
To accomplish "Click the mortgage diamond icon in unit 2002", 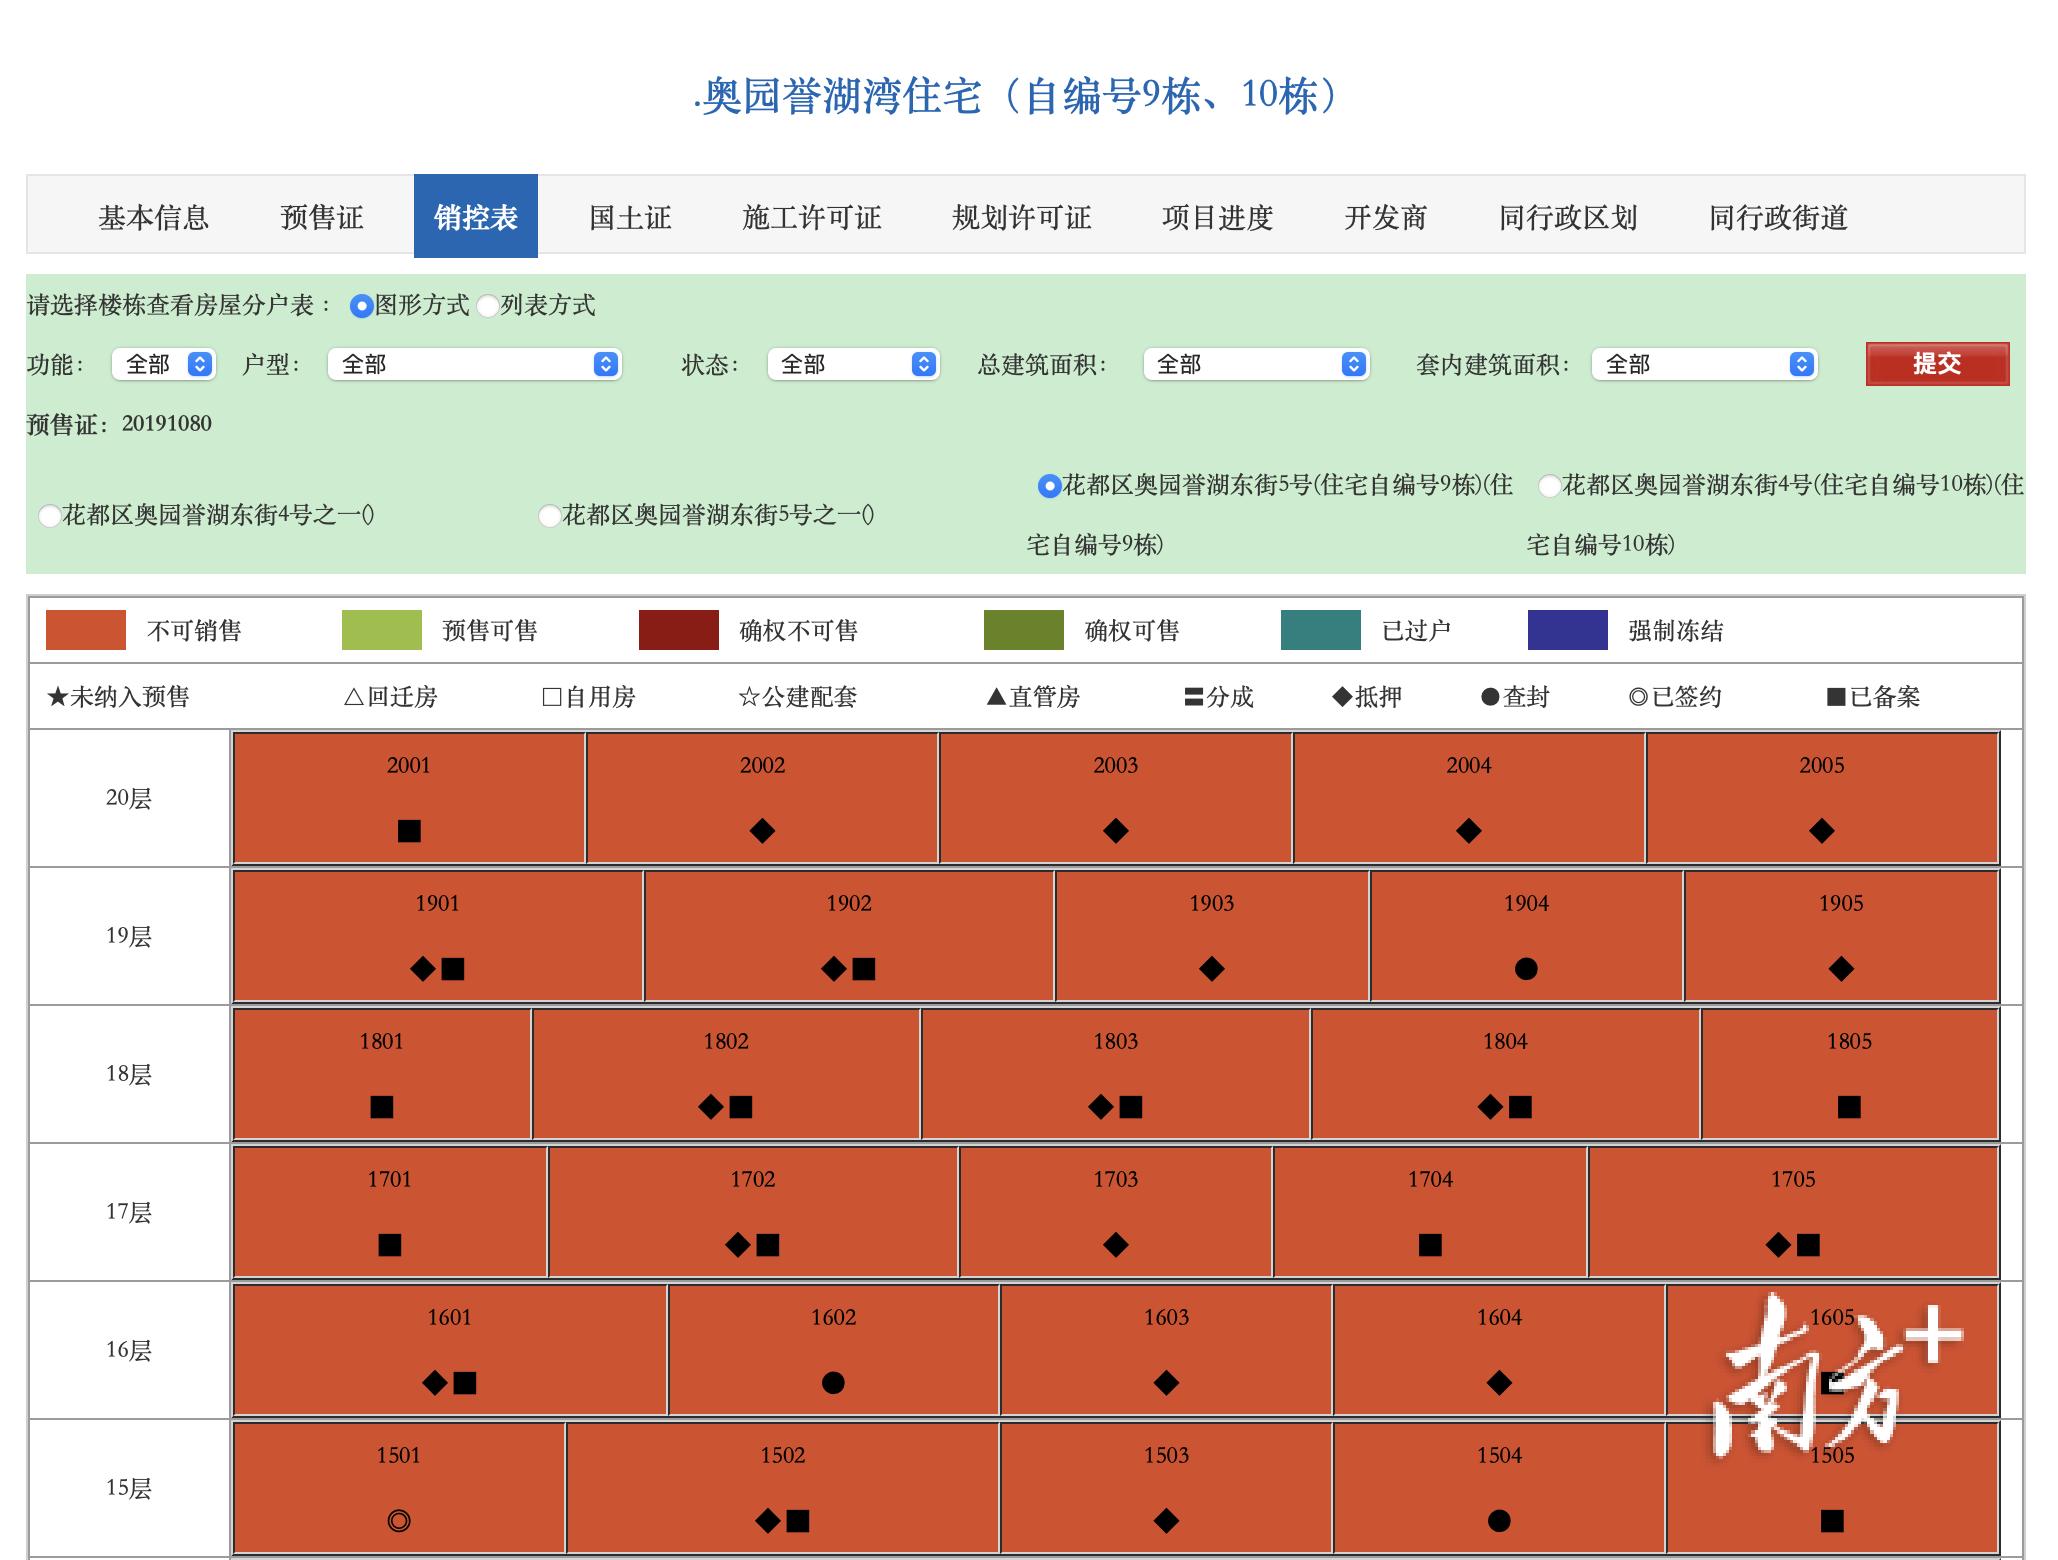I will pyautogui.click(x=762, y=831).
